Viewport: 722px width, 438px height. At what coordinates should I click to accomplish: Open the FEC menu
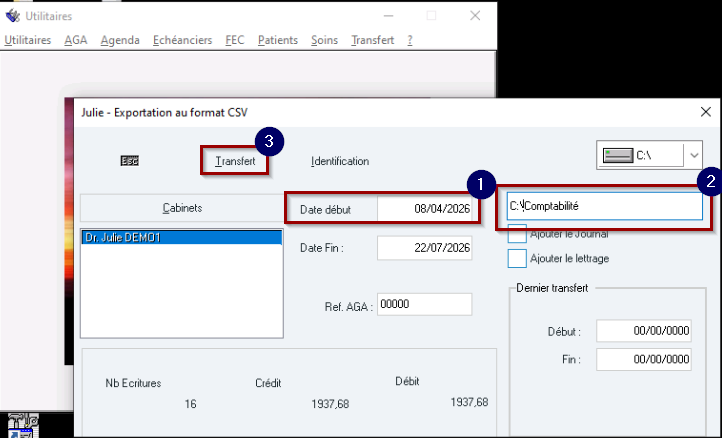coord(235,40)
